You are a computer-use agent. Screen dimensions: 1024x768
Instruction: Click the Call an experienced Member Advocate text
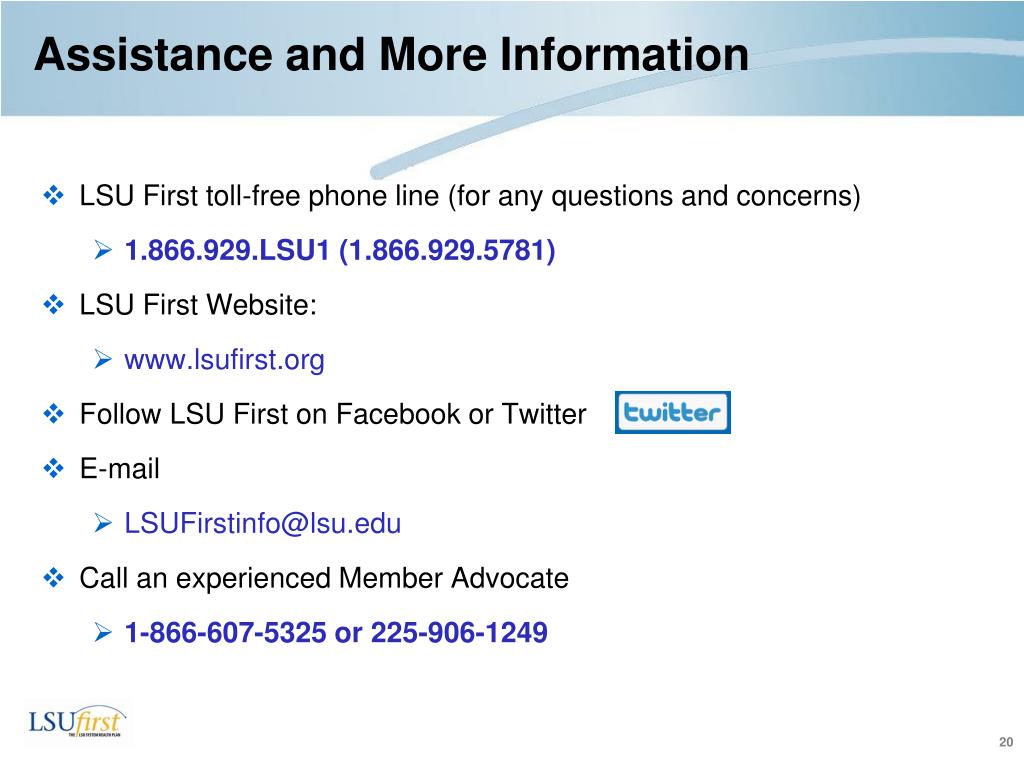point(324,578)
